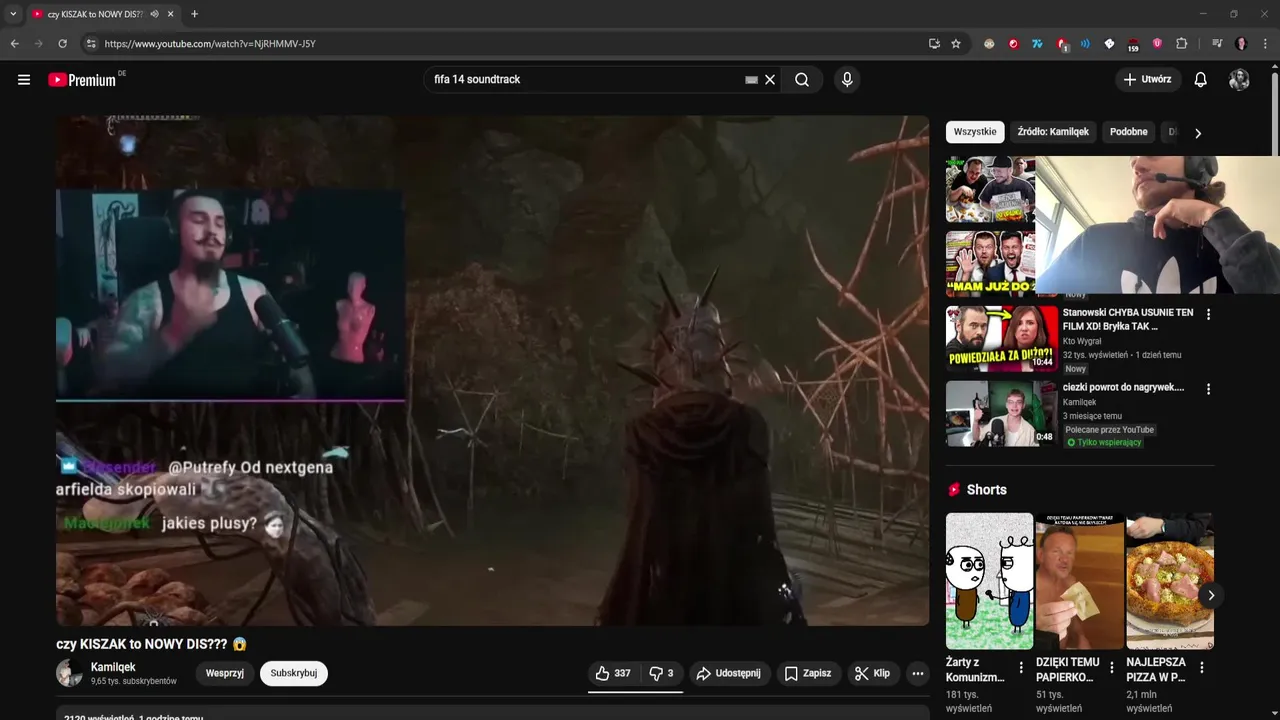Go back in browser history
This screenshot has height=720, width=1280.
(x=15, y=44)
